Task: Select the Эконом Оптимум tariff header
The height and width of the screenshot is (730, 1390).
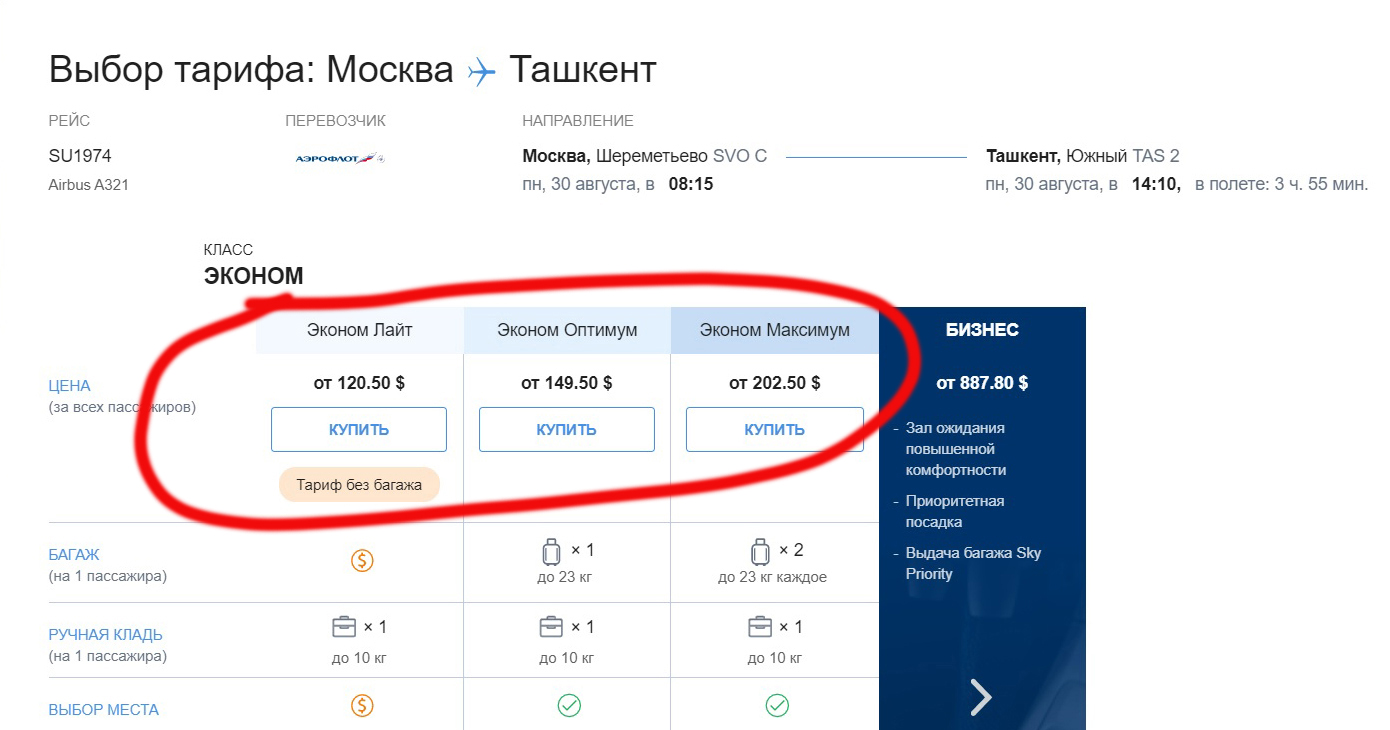Action: pyautogui.click(x=567, y=330)
